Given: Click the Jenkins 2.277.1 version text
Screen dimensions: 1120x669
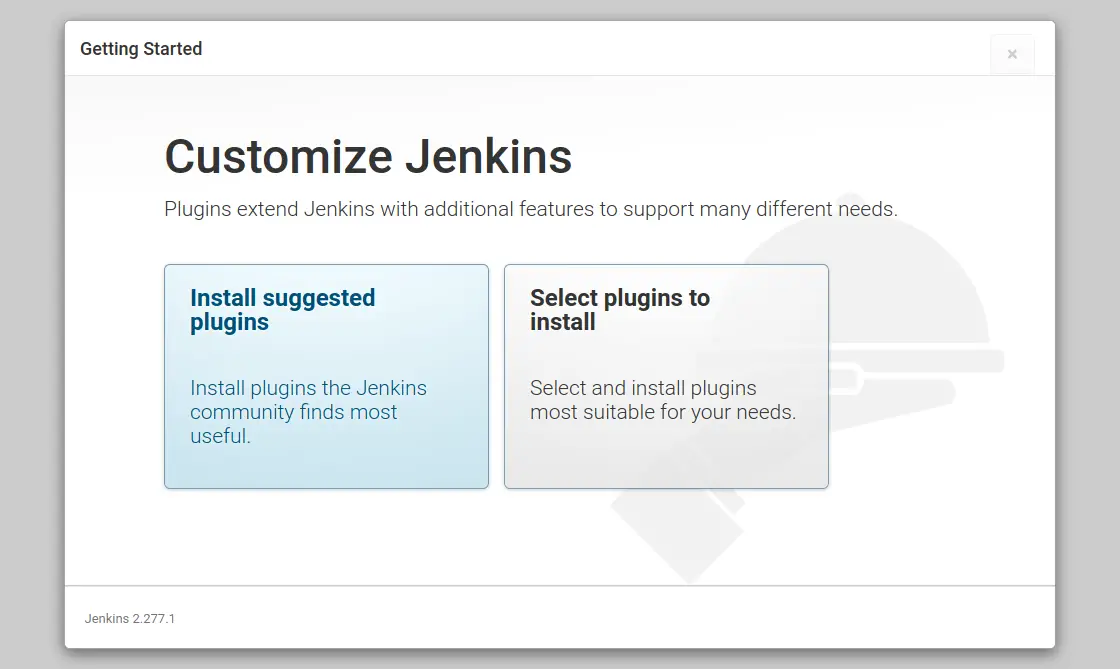Looking at the screenshot, I should tap(130, 618).
